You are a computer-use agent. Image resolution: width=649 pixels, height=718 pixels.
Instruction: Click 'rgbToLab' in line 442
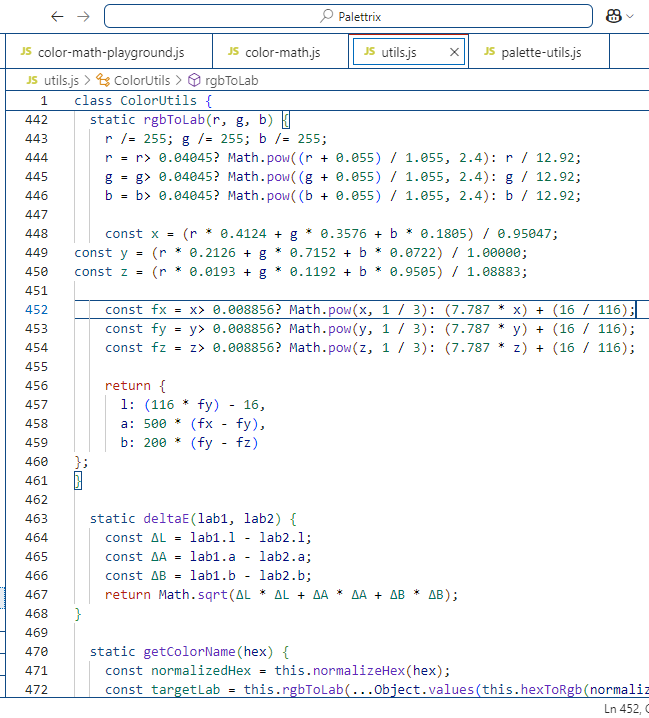[x=174, y=120]
